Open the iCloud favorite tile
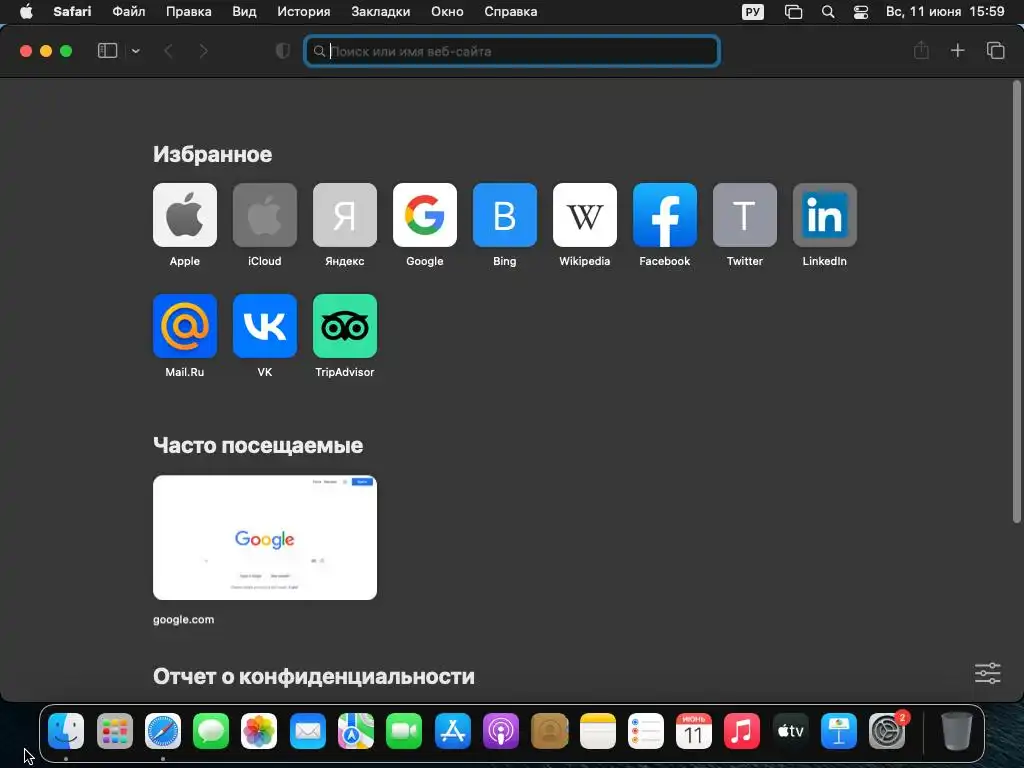 [x=264, y=215]
